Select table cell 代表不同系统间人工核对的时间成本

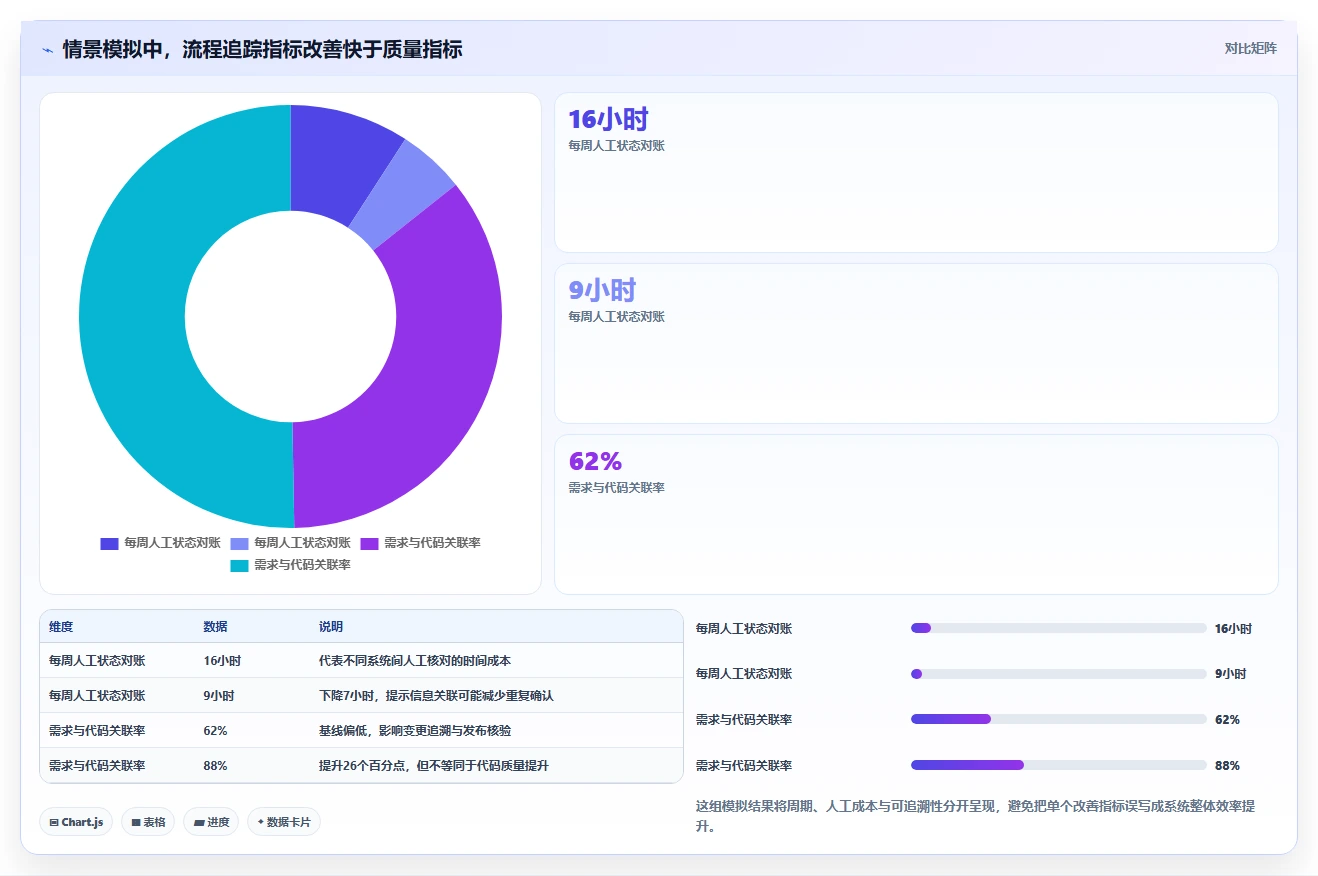point(415,661)
